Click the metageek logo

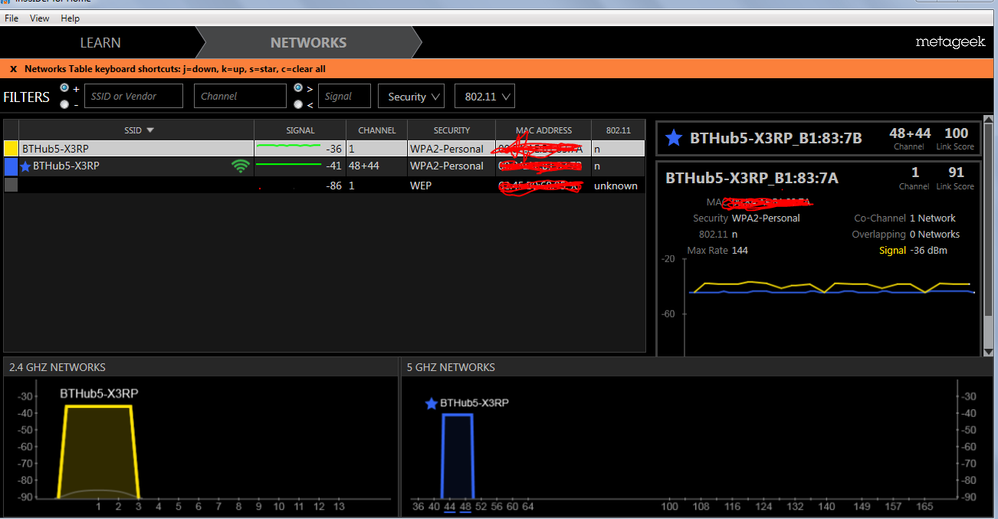pos(950,42)
